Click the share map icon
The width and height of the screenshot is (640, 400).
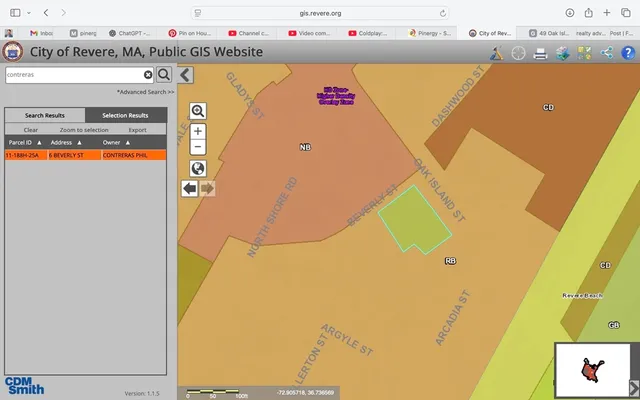[607, 53]
